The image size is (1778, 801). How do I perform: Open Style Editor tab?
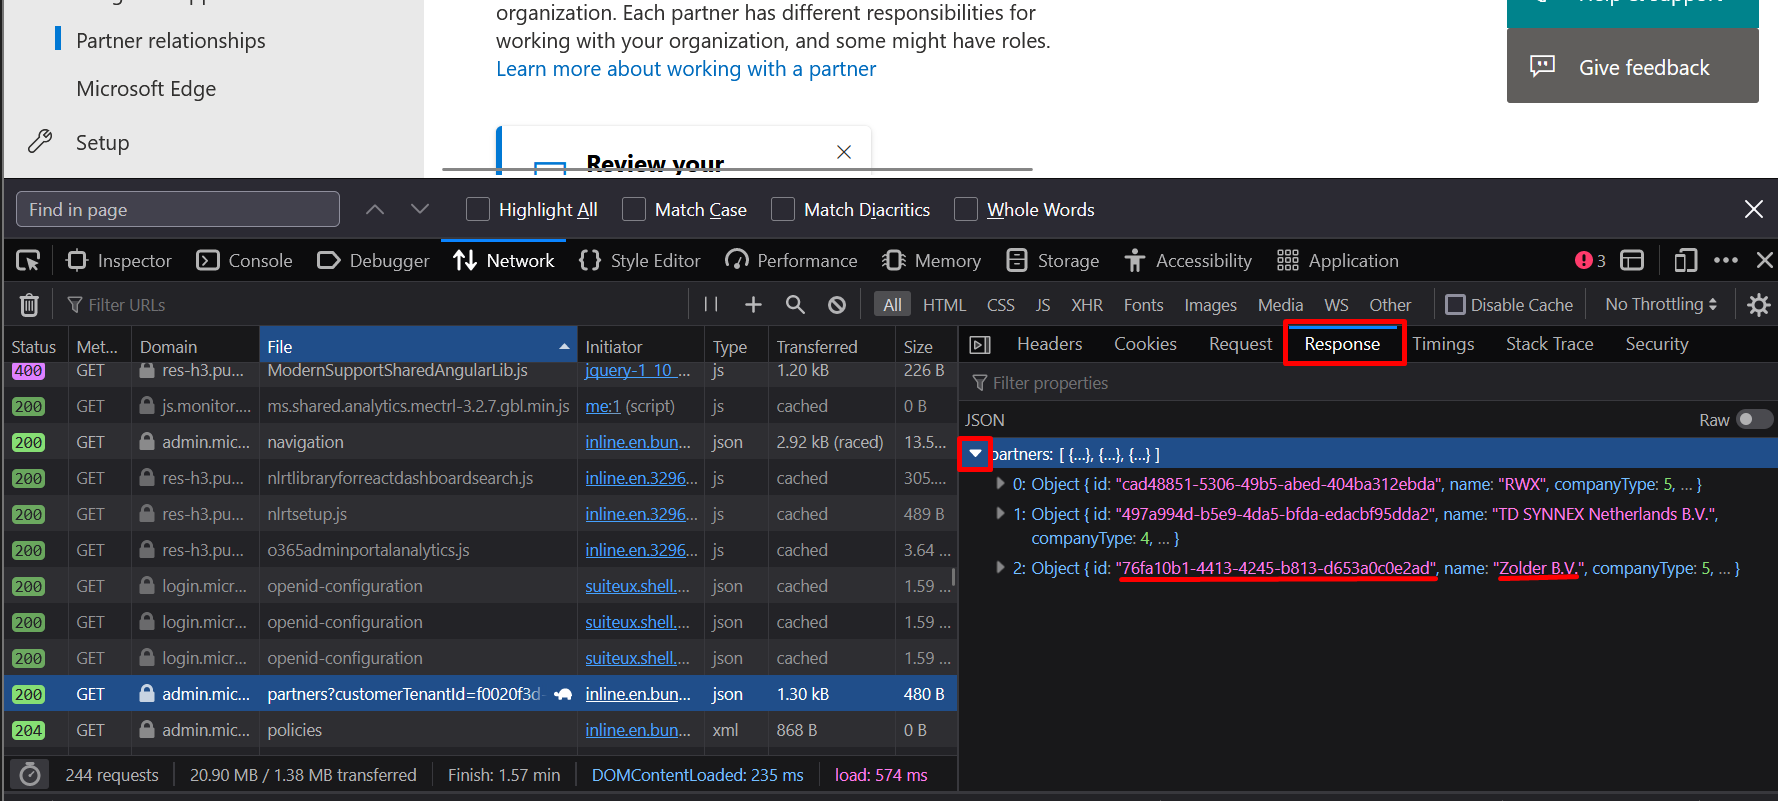(640, 261)
